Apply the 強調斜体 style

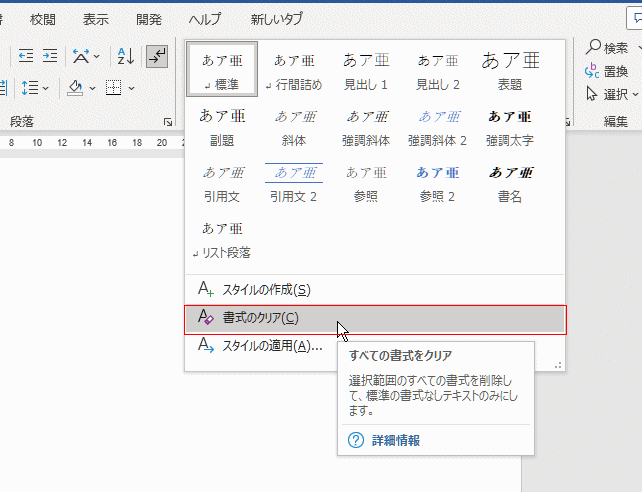(366, 127)
